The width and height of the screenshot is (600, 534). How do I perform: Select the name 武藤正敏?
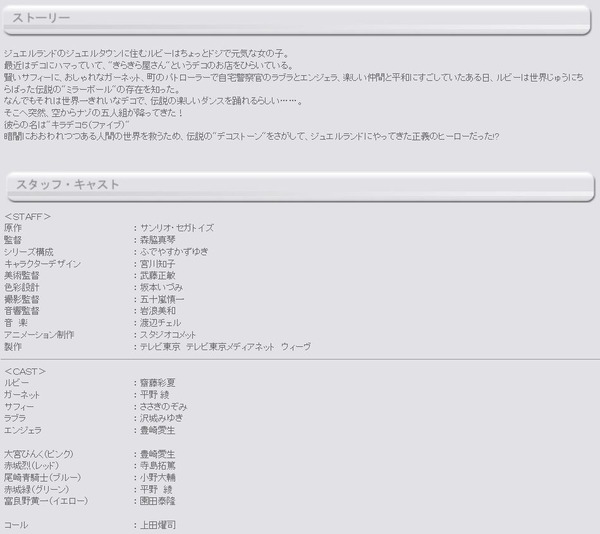click(158, 275)
